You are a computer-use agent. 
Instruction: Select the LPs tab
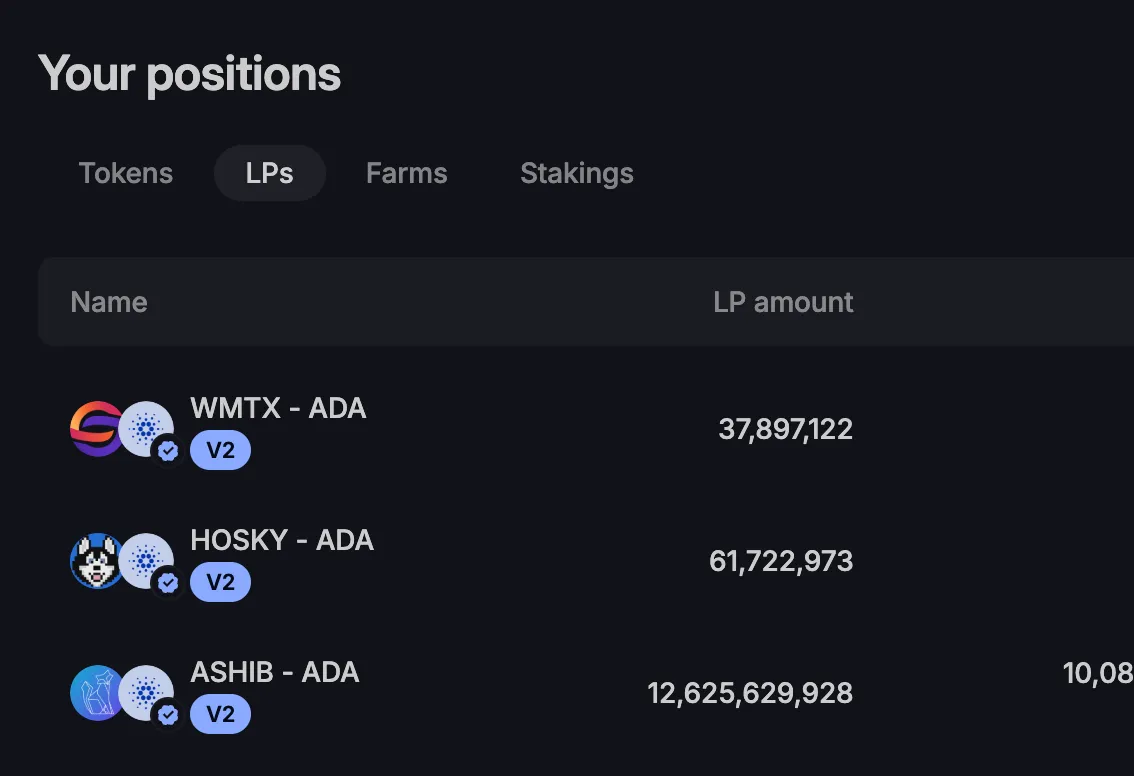click(270, 173)
